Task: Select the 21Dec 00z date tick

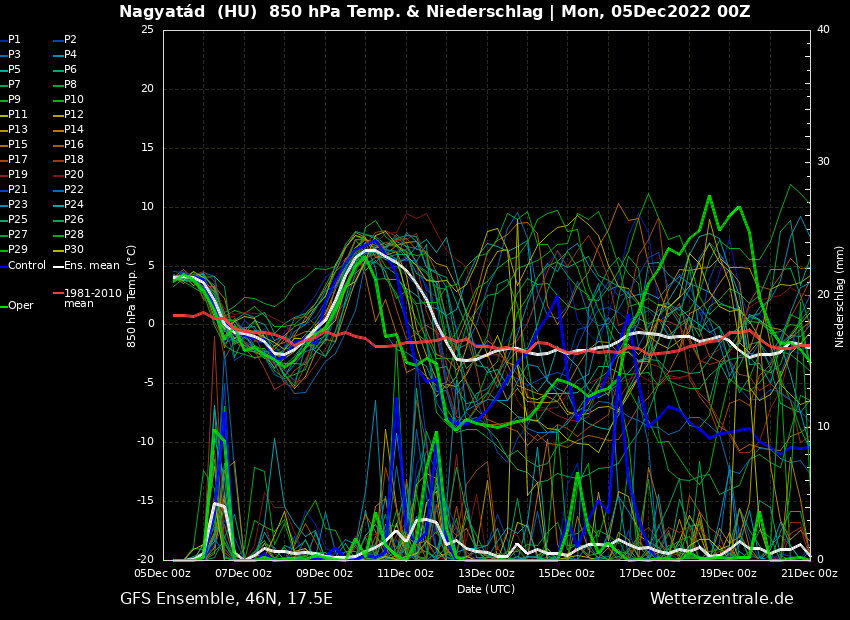Action: point(809,574)
